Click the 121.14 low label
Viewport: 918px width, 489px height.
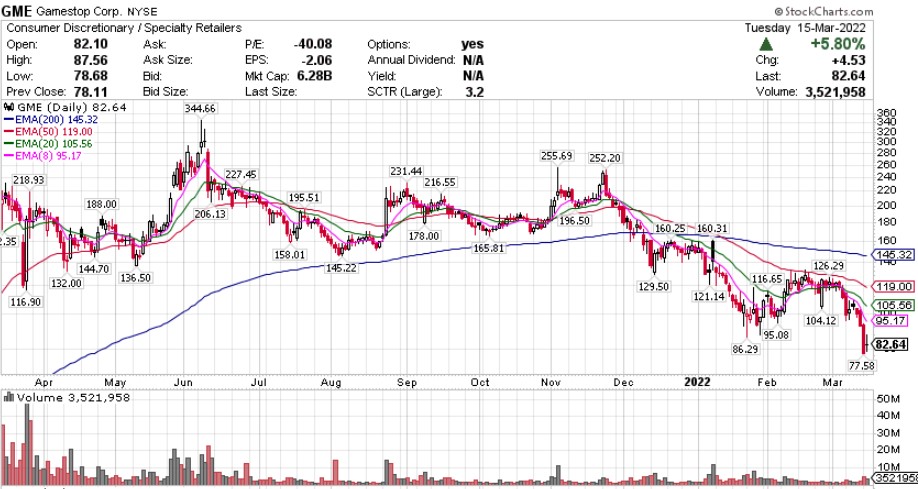(708, 296)
